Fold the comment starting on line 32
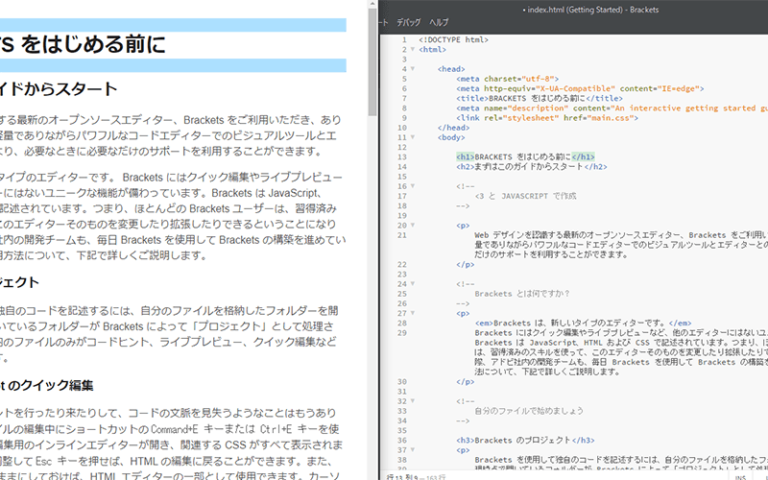 (x=413, y=401)
